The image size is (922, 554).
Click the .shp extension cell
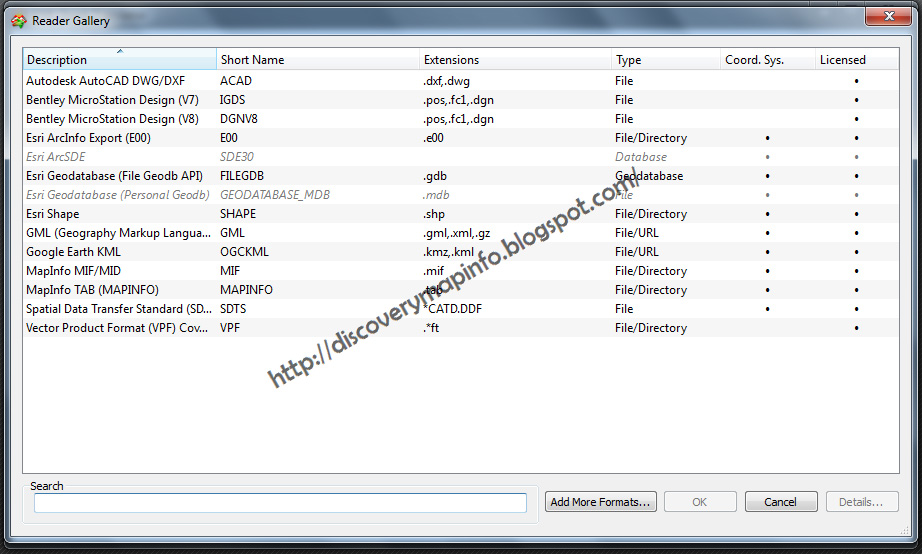434,214
